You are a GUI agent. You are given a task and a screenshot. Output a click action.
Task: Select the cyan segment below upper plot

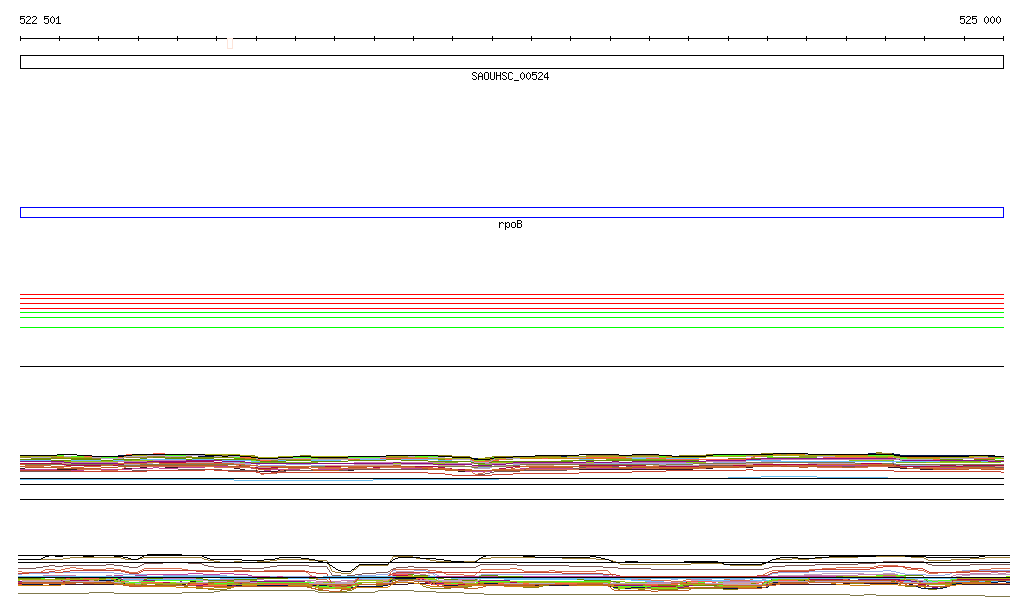303,480
